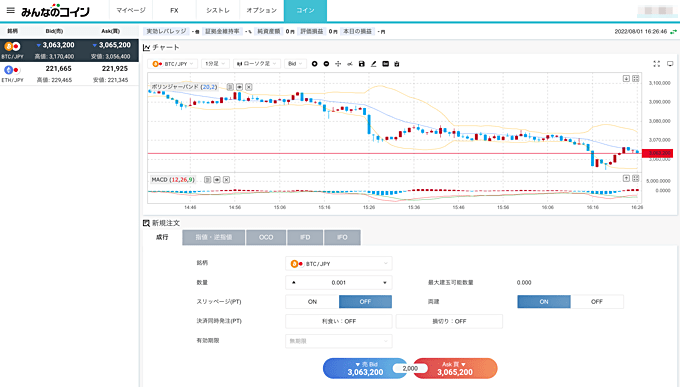Viewport: 680px width, 387px height.
Task: Toggle MACD visibility eye icon
Action: click(x=217, y=180)
